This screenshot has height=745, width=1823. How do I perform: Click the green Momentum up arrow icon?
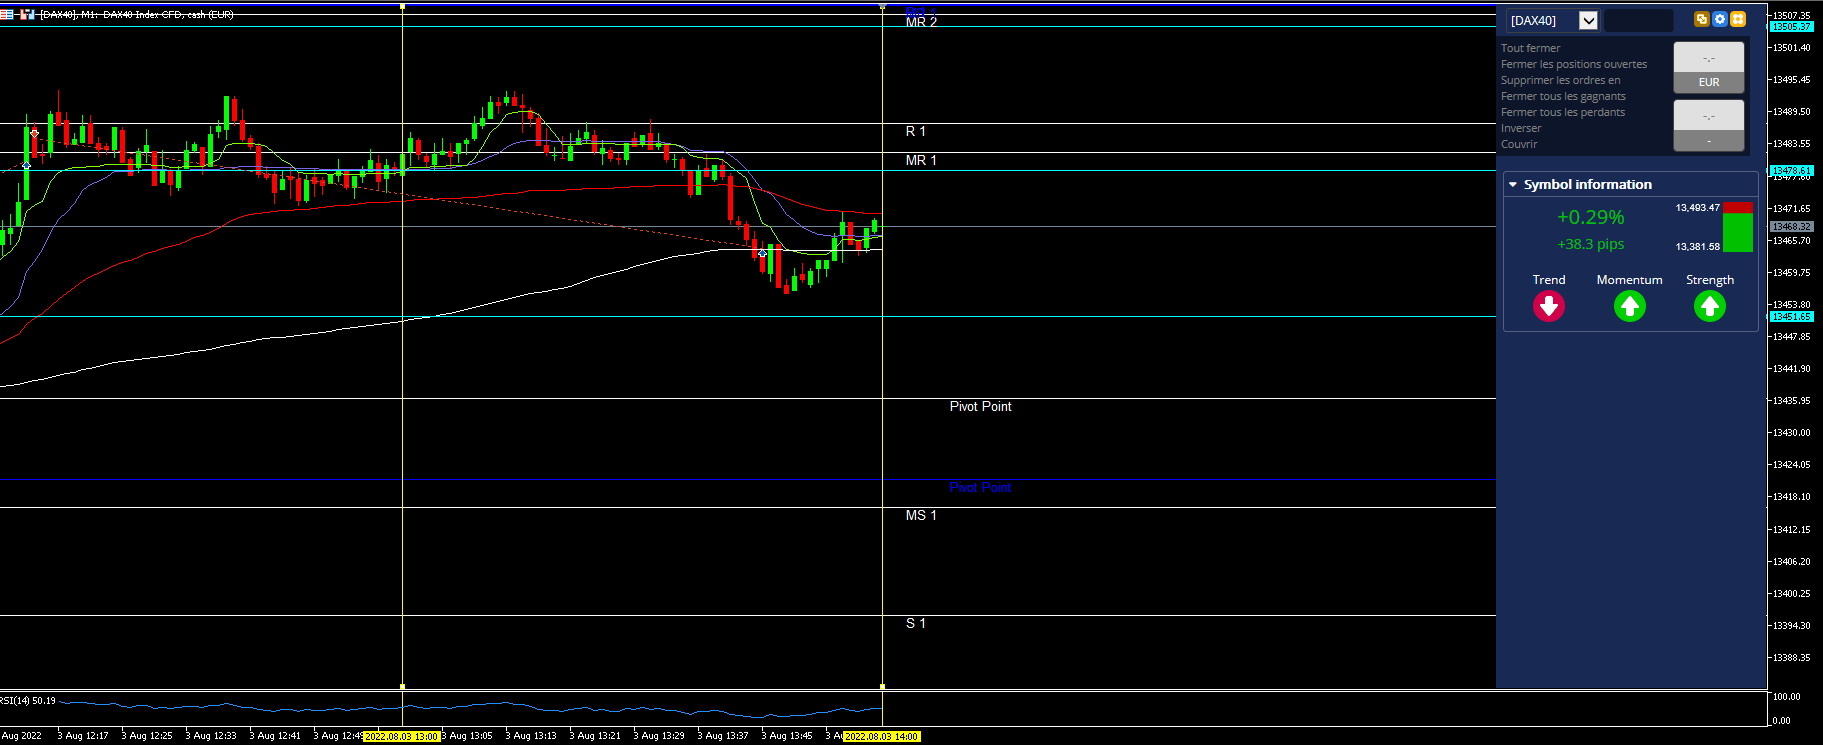pos(1630,306)
